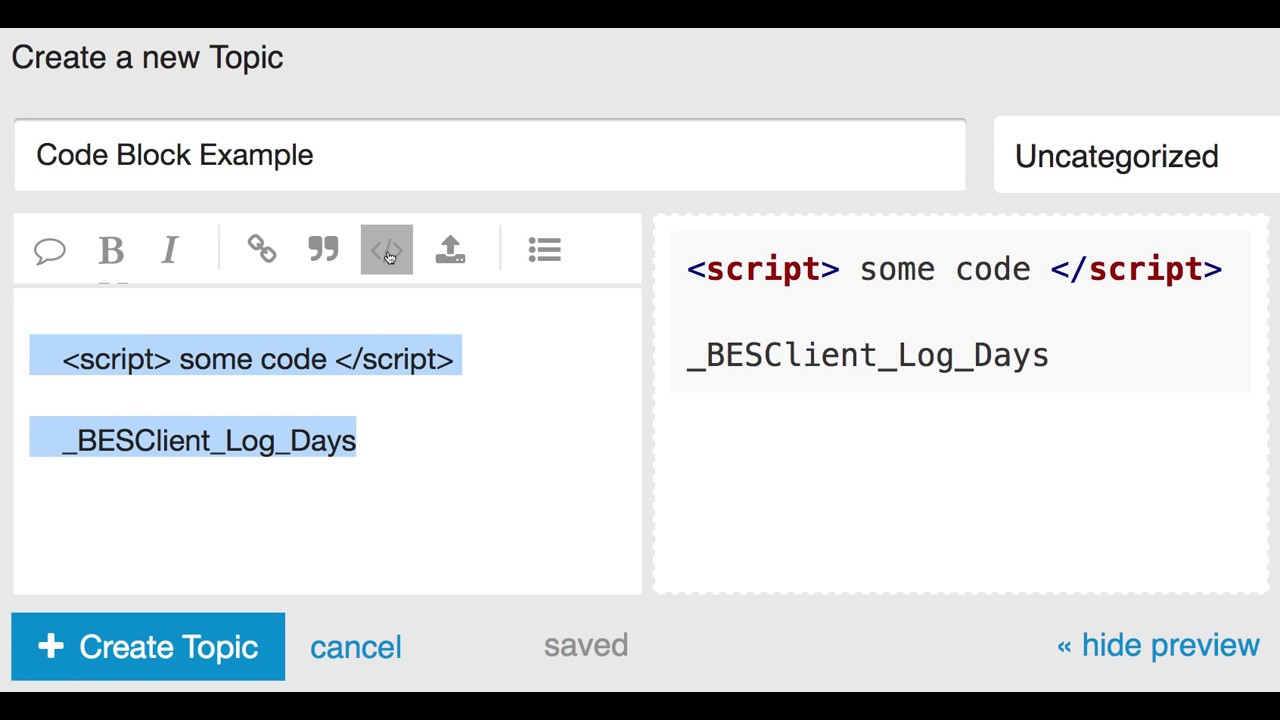Open the upload file dialog

pyautogui.click(x=450, y=249)
